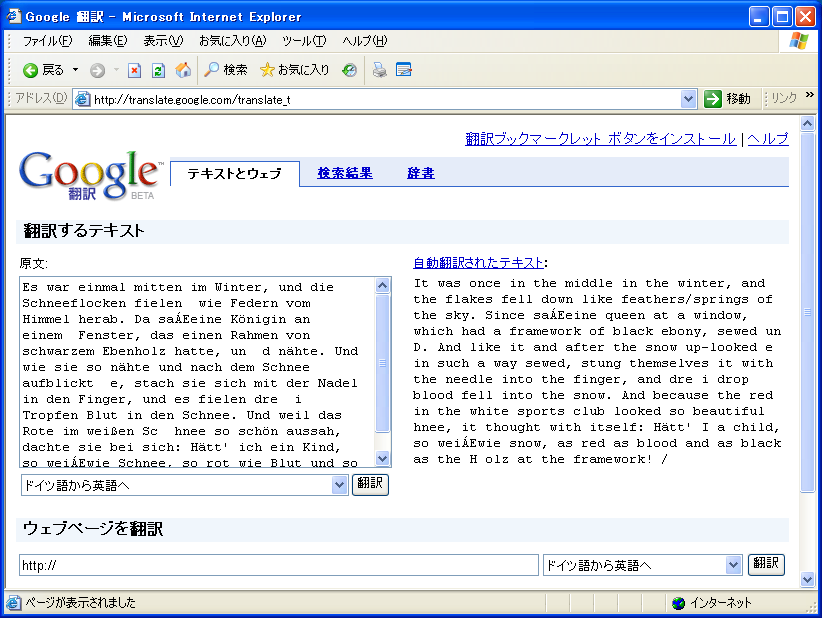Expand the リンク links toolbar chevron
The image size is (822, 618).
tap(809, 95)
